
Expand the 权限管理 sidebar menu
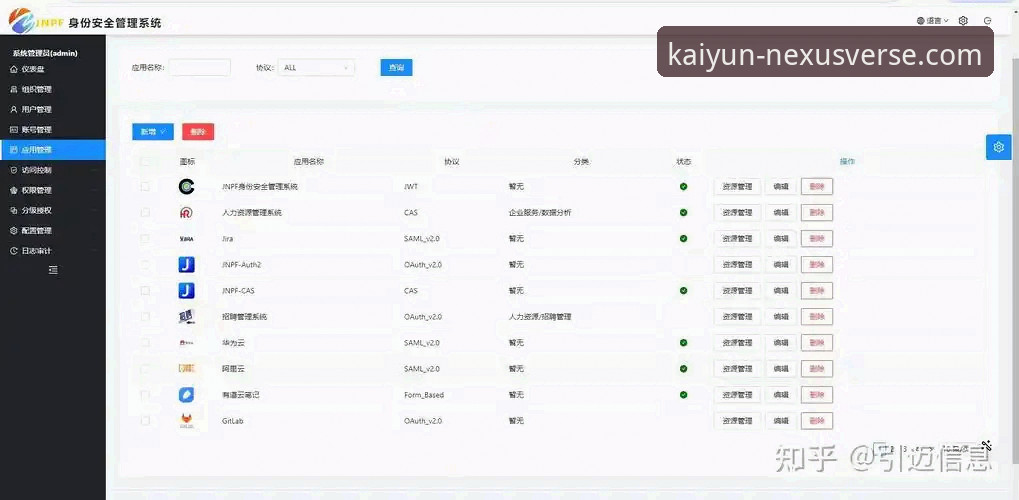[x=53, y=191]
